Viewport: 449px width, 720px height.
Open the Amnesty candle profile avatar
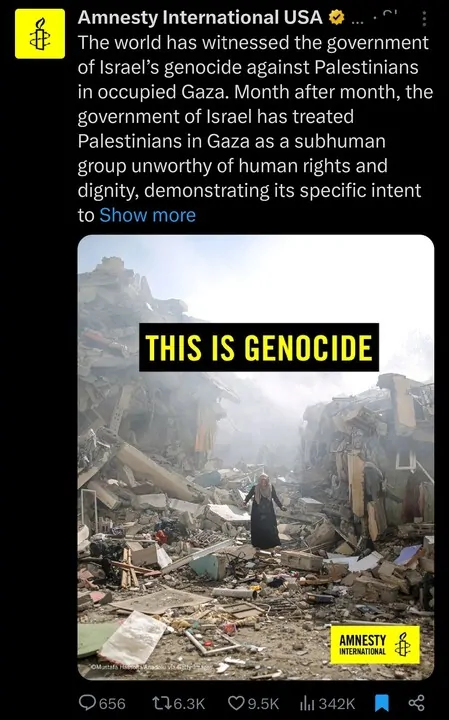pyautogui.click(x=40, y=34)
